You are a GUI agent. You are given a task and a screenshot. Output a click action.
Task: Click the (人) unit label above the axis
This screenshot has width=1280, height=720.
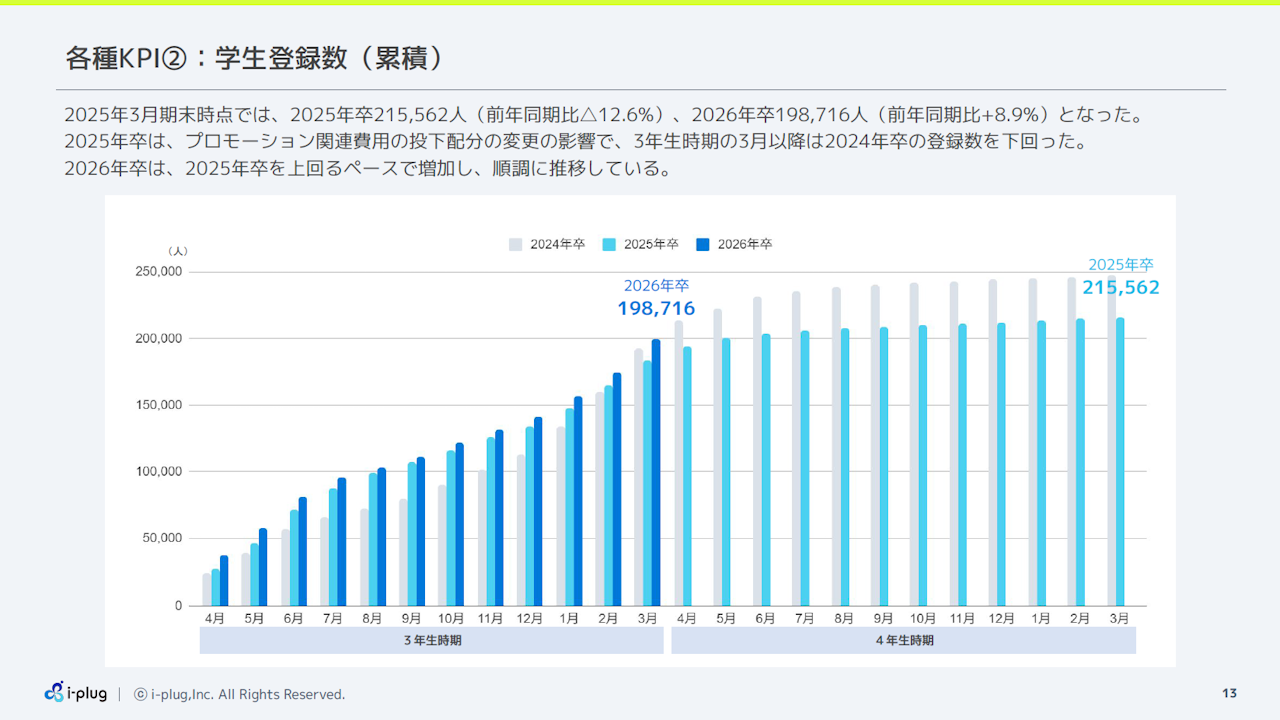[177, 251]
